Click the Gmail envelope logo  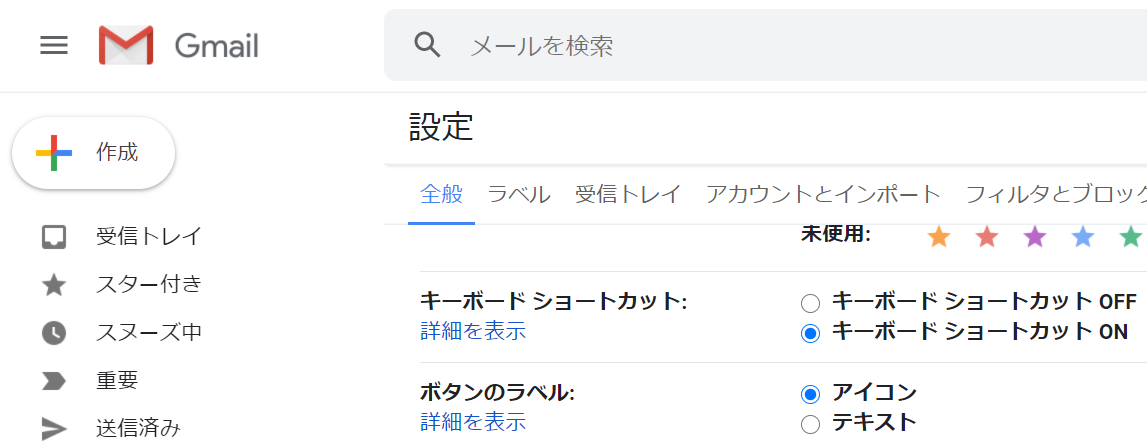coord(126,45)
